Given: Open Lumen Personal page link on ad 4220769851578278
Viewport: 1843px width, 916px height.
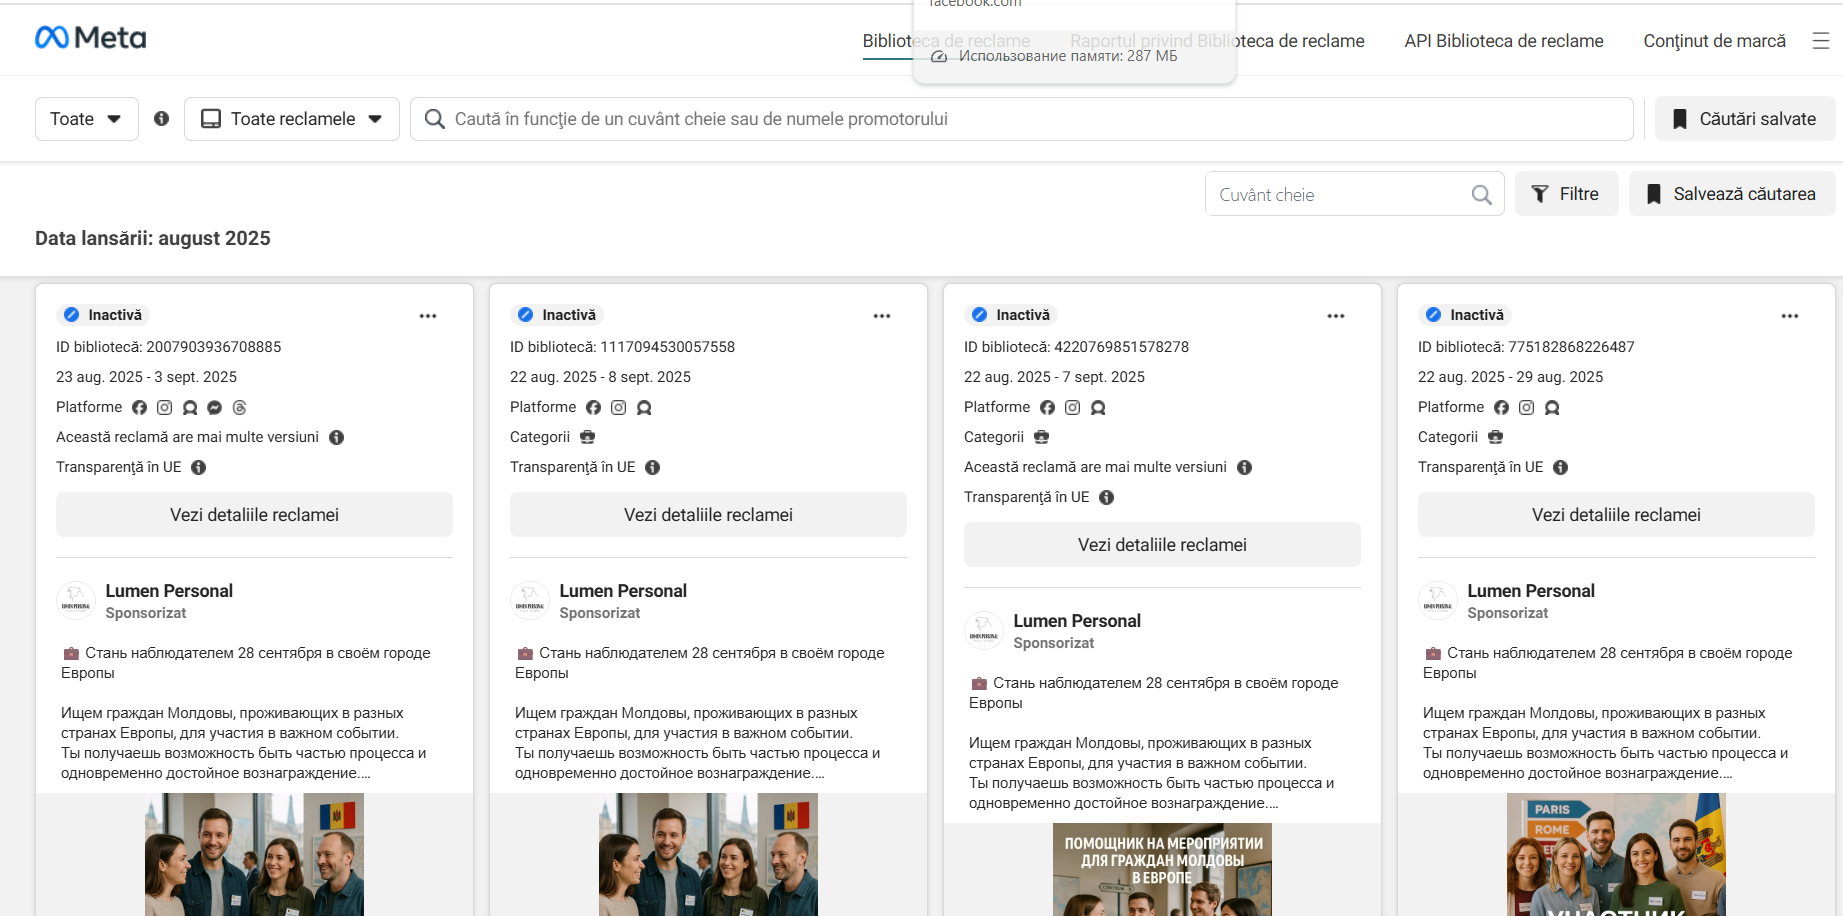Looking at the screenshot, I should (x=1077, y=621).
